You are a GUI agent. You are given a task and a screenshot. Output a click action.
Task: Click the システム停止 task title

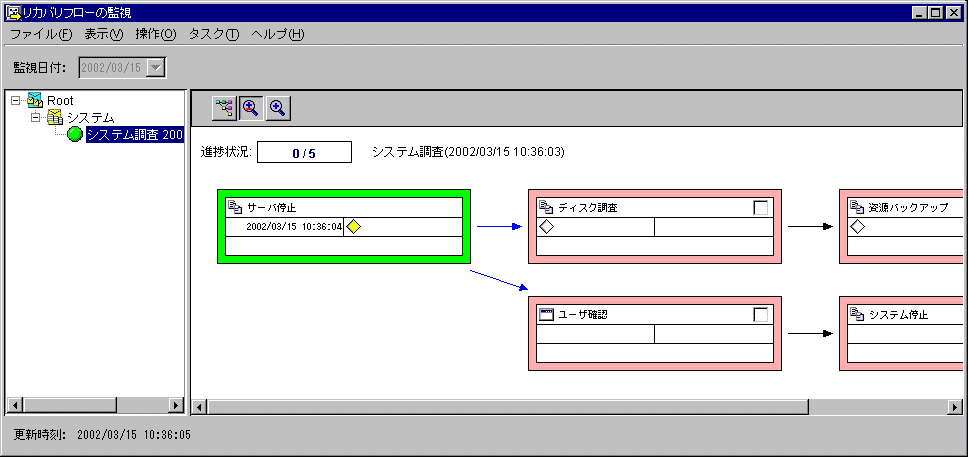click(x=898, y=315)
